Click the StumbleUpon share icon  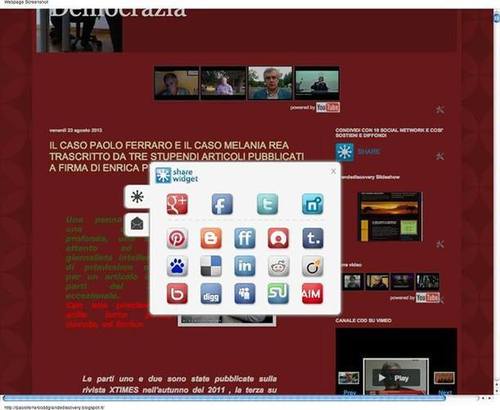point(279,294)
